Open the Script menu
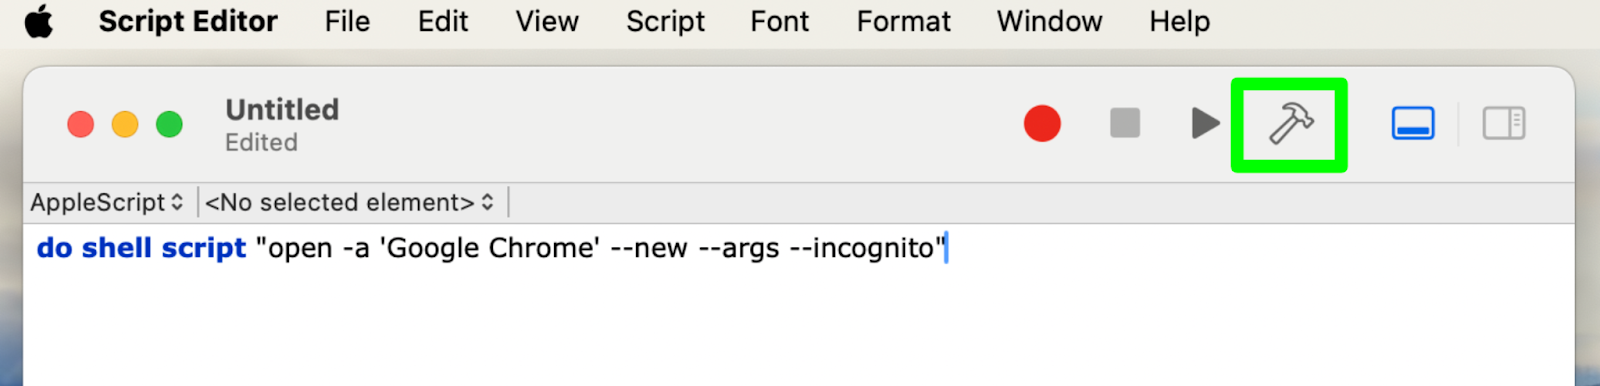Image resolution: width=1600 pixels, height=386 pixels. [x=665, y=21]
